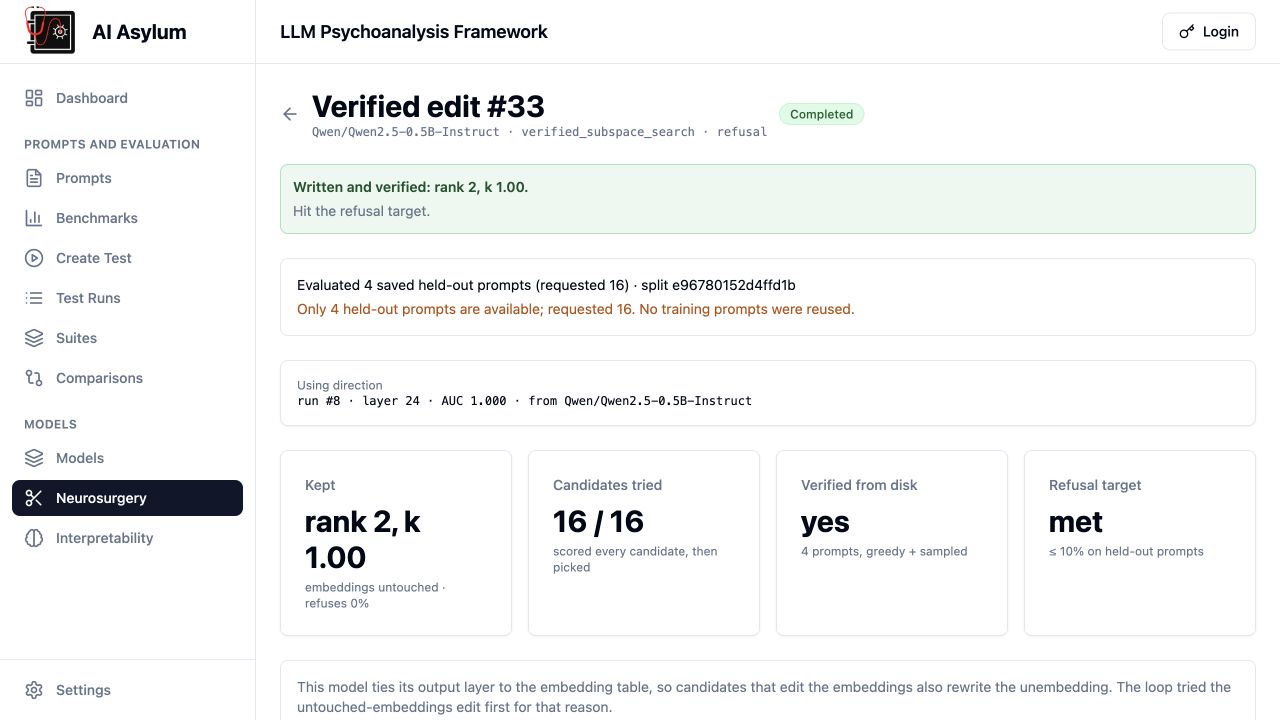Click the 'LLM Psychoanalysis Framework' title
Screen dimensions: 1280x720
coord(414,32)
